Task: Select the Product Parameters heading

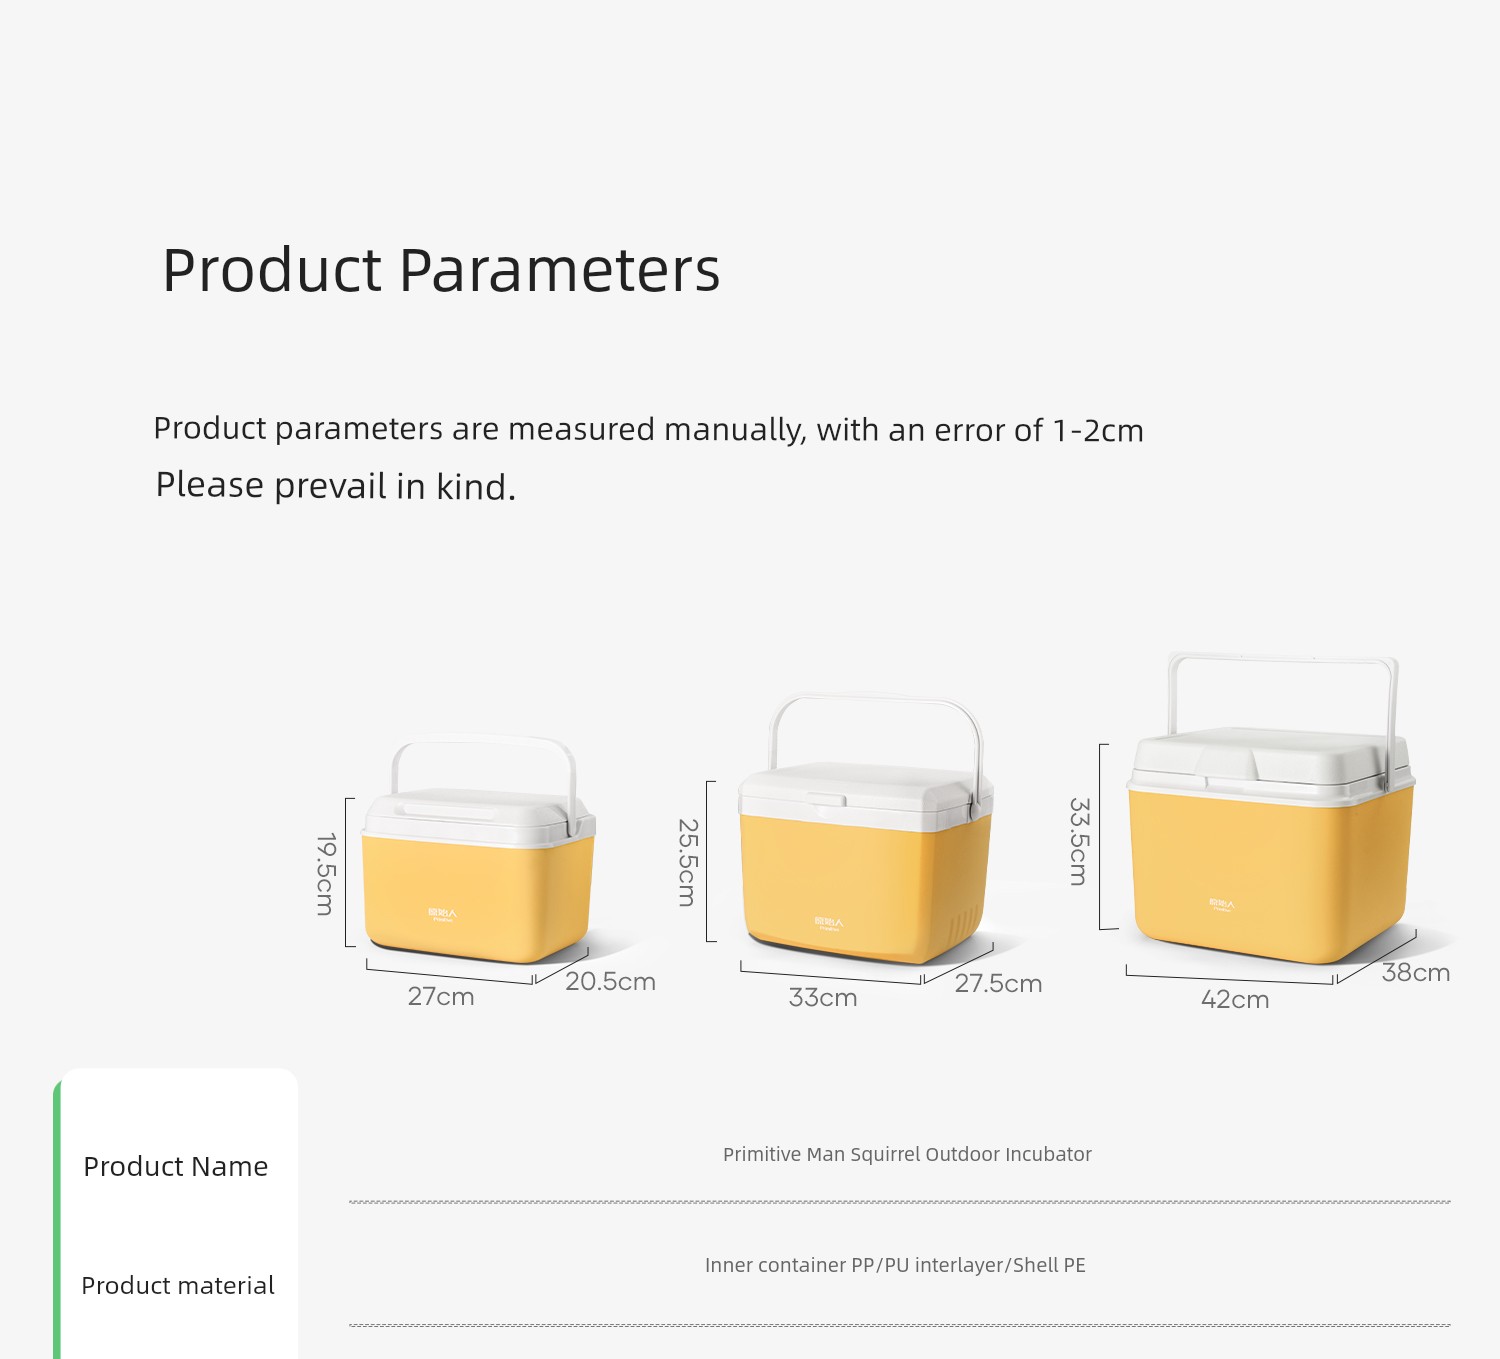Action: pyautogui.click(x=441, y=270)
